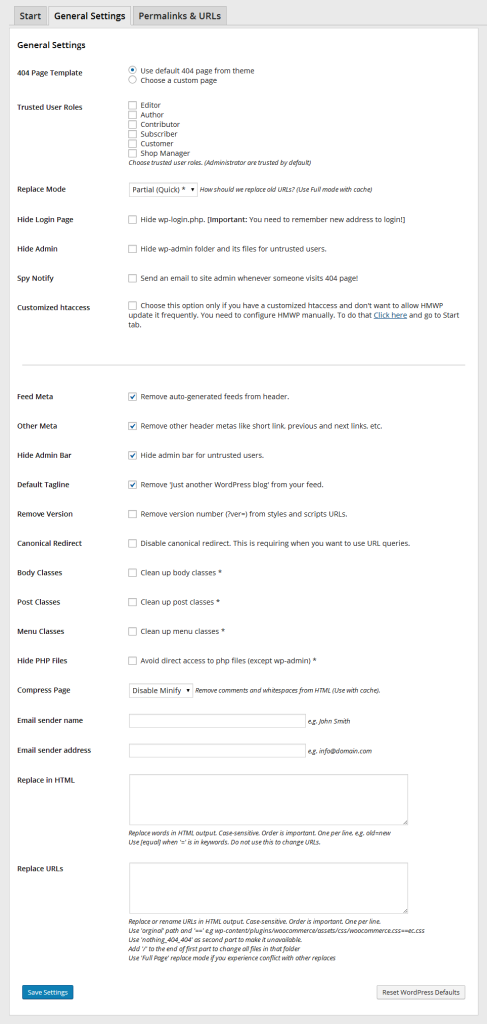Enable Spy Notify email checkbox
487x1024 pixels.
pos(133,278)
